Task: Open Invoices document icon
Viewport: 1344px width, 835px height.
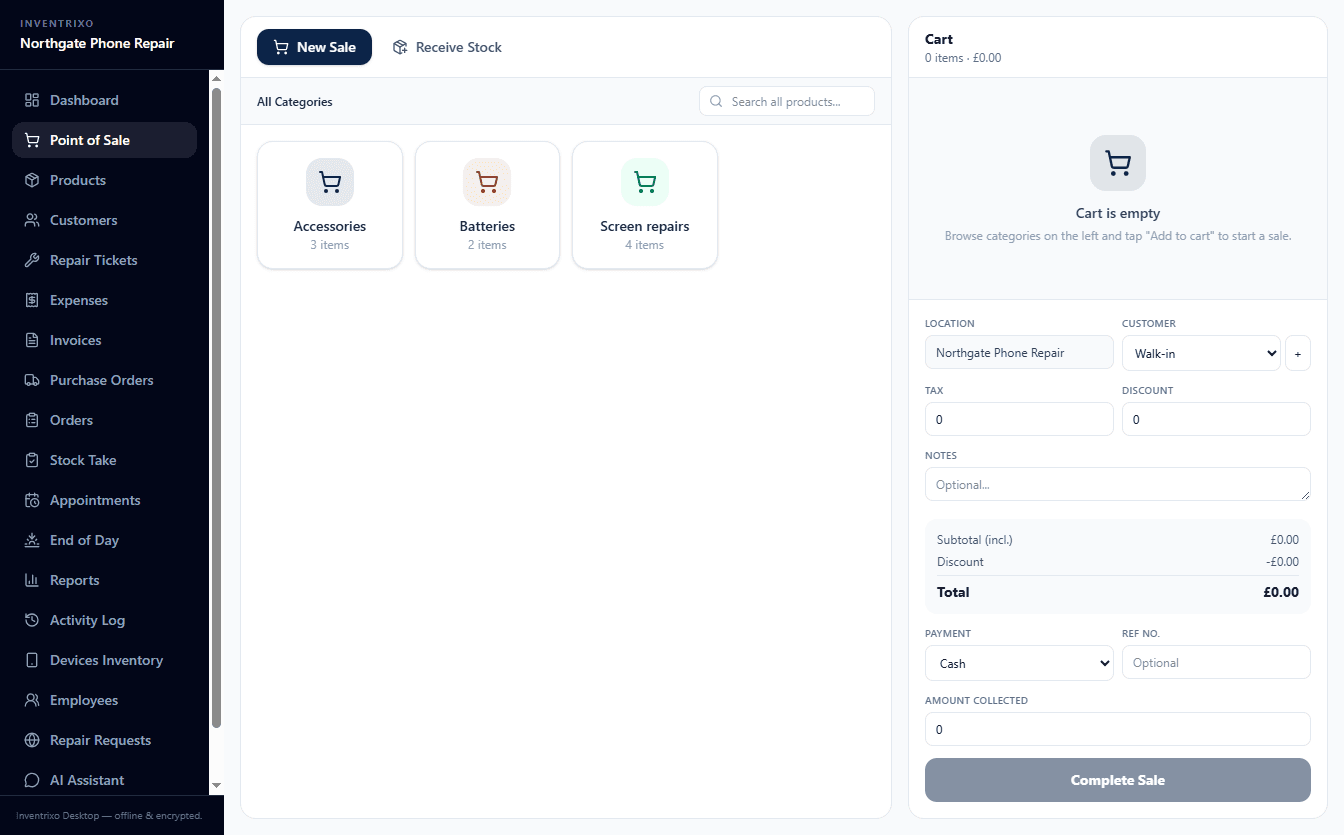Action: [x=32, y=340]
